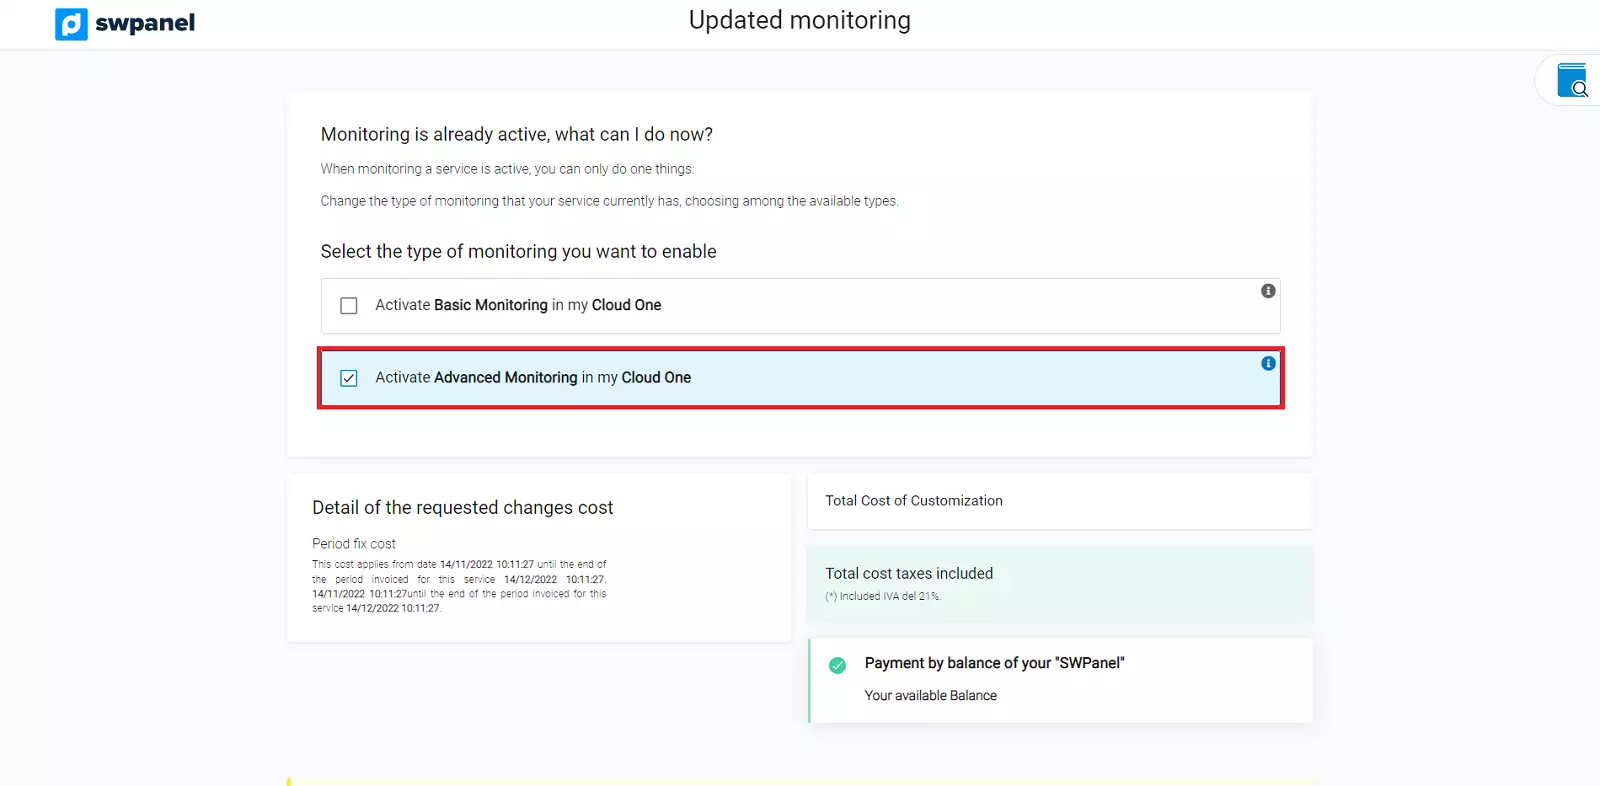Click the 'Included IVA del 21%' note
This screenshot has width=1600, height=786.
click(883, 597)
